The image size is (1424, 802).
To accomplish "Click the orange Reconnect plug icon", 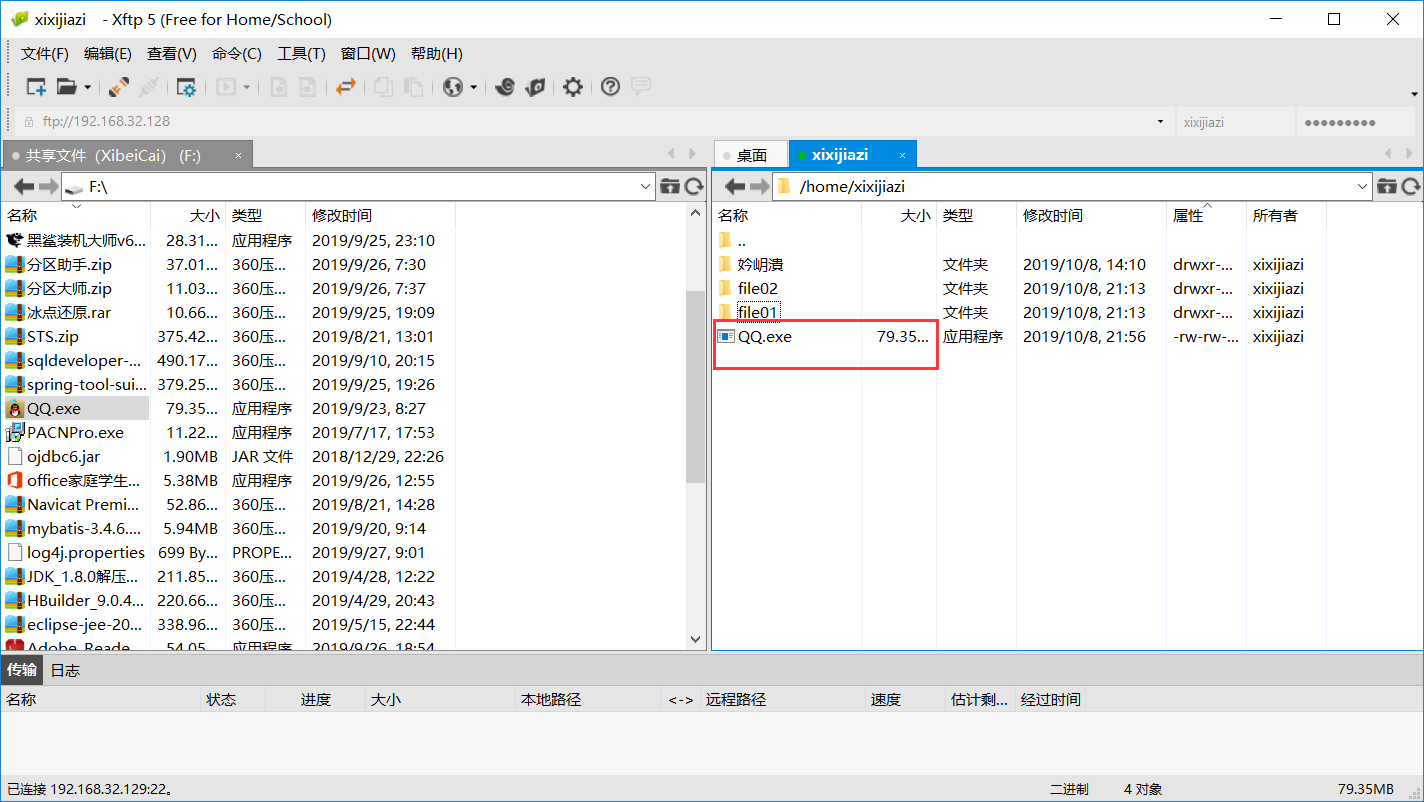I will (119, 87).
